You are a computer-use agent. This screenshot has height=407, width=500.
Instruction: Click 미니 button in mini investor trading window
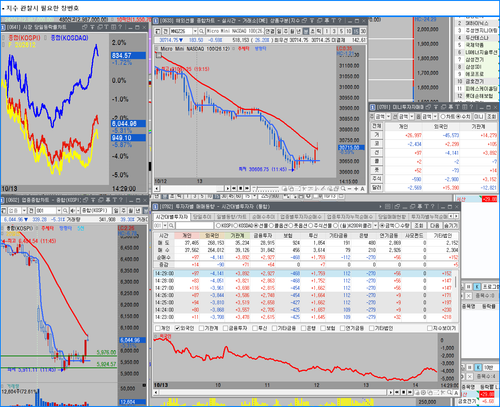(478, 117)
